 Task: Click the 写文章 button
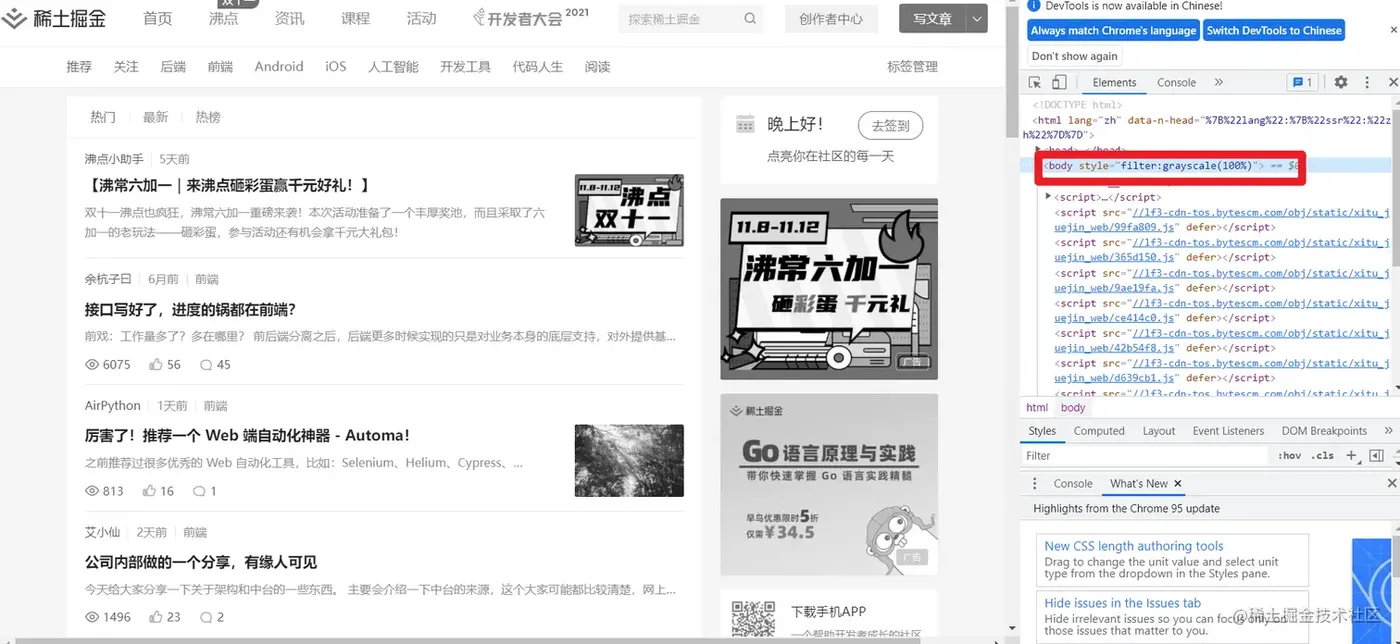click(x=932, y=18)
